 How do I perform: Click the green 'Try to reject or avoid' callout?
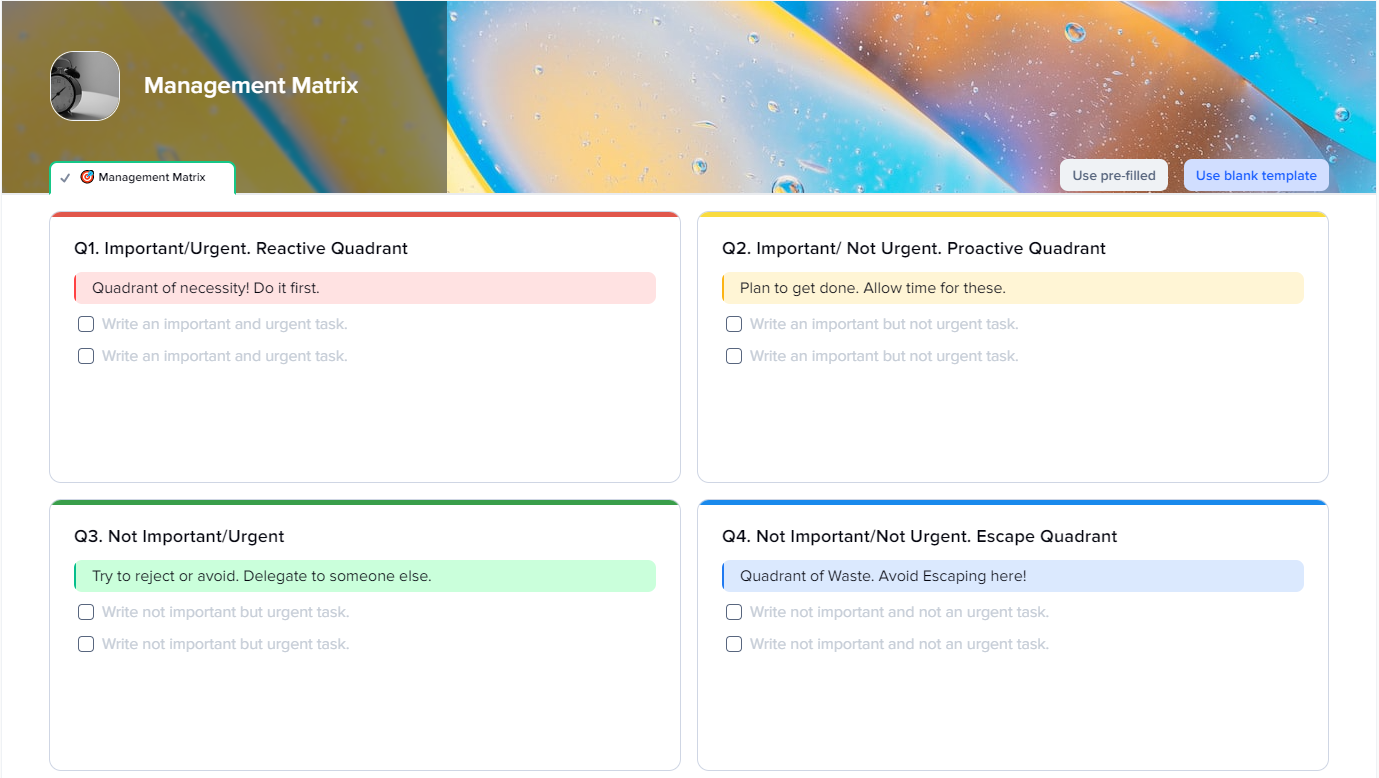tap(365, 576)
